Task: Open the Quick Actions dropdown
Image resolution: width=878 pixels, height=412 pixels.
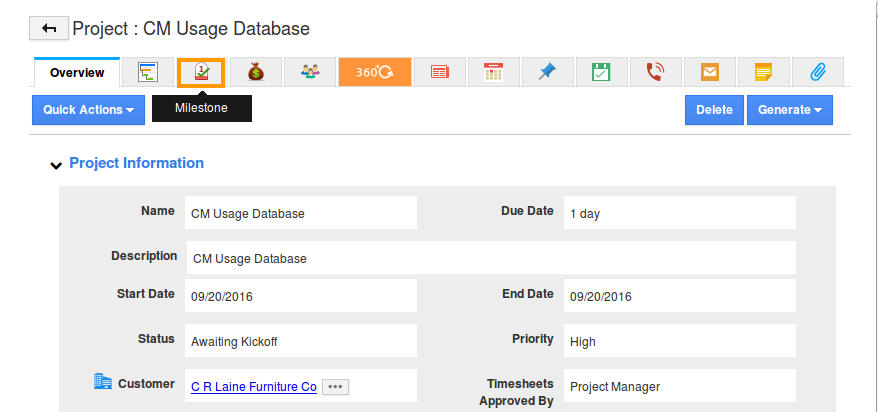Action: click(x=88, y=110)
